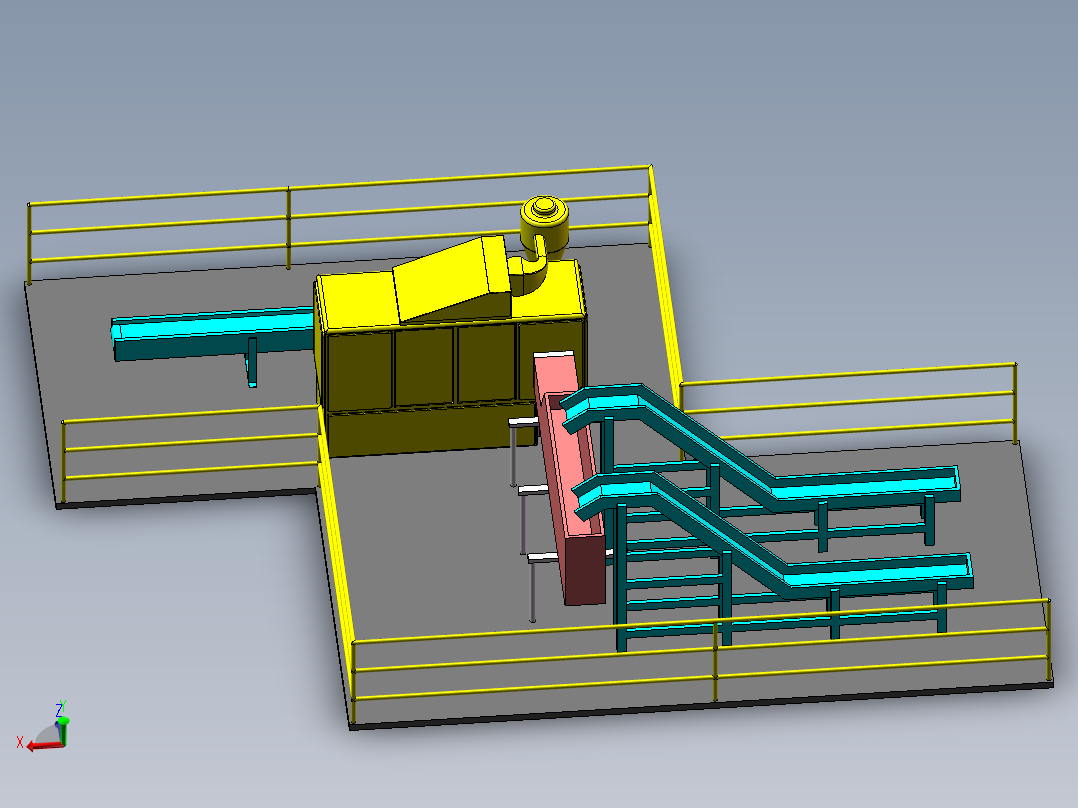Image resolution: width=1078 pixels, height=808 pixels.
Task: Click the green Y axis on orientation triad
Action: point(63,730)
